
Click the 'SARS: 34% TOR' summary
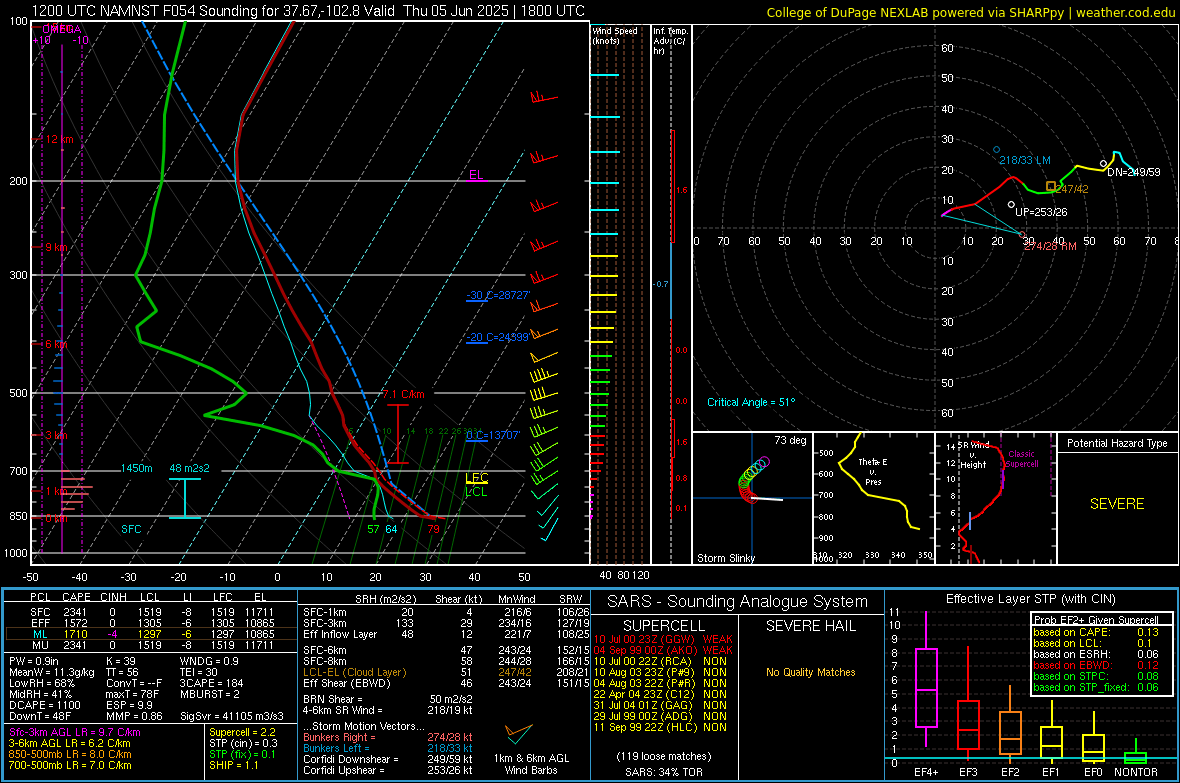[x=663, y=772]
